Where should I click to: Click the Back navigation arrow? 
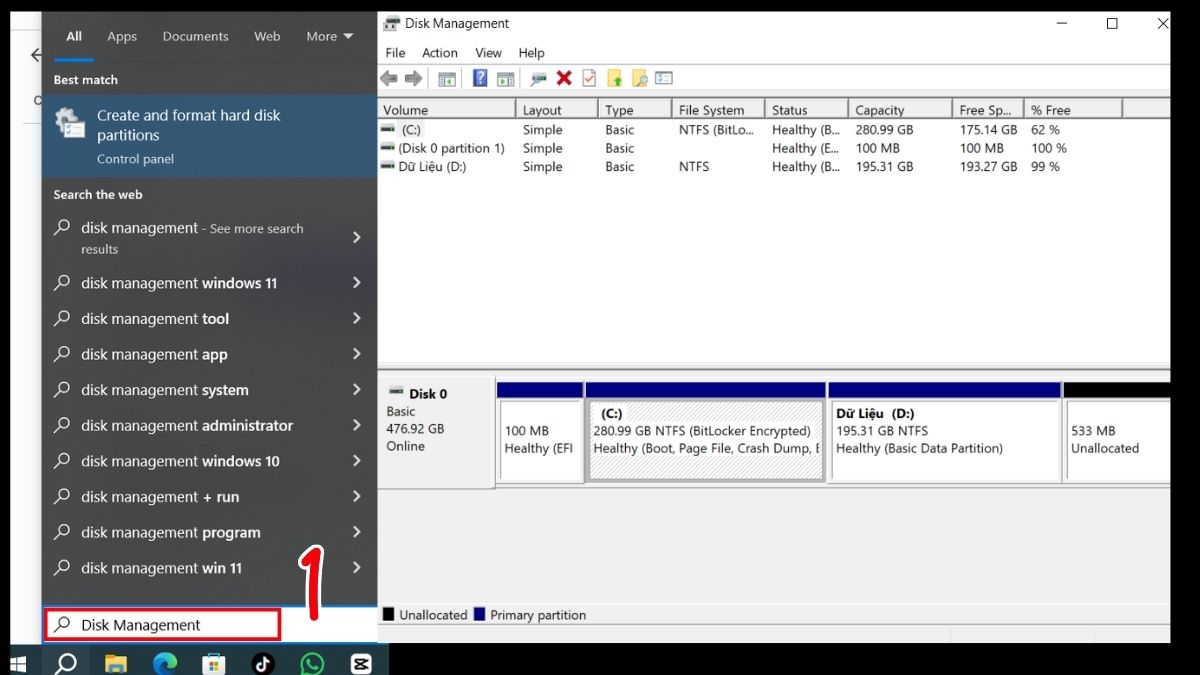[389, 78]
